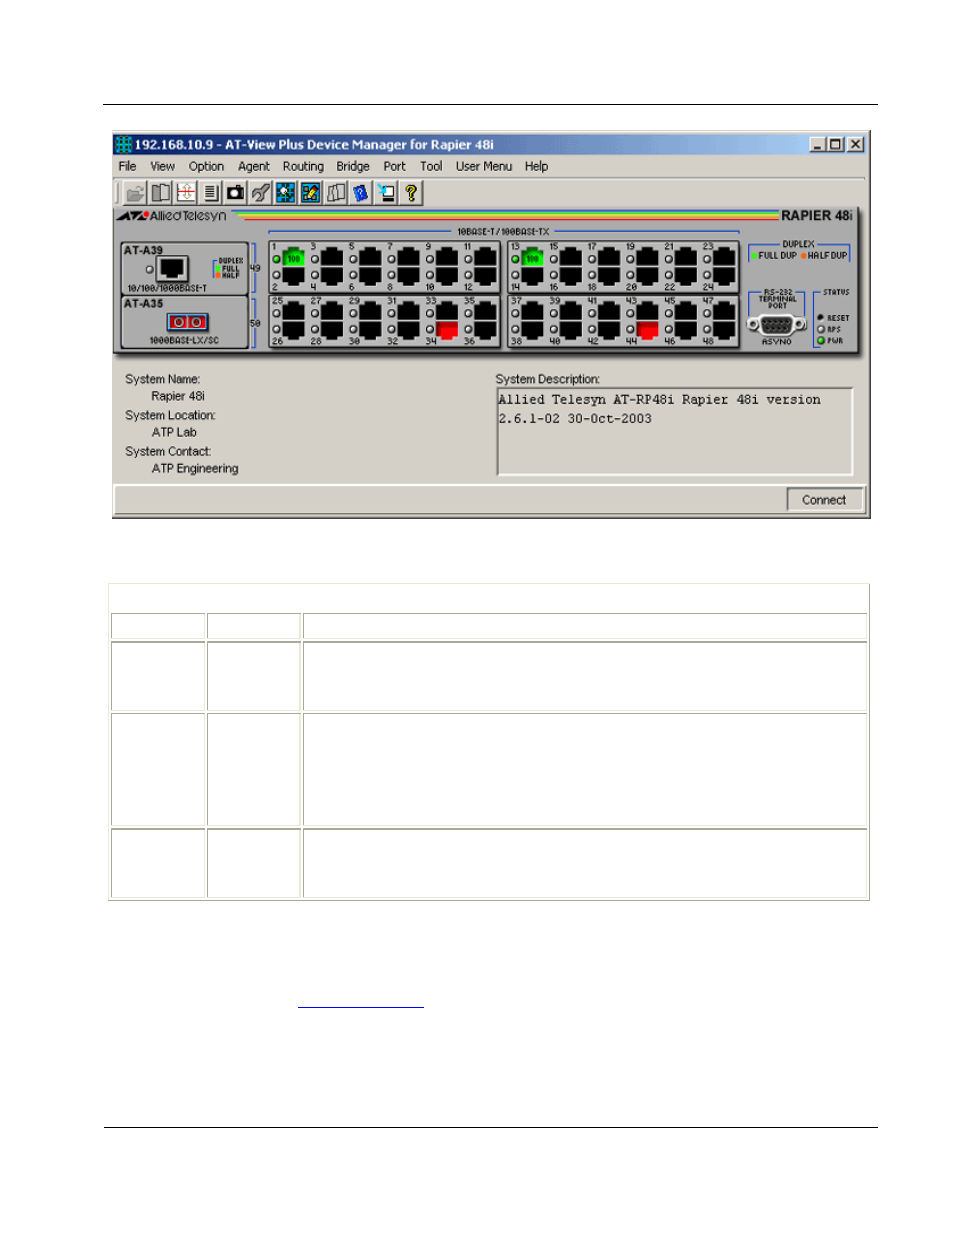This screenshot has width=954, height=1235.
Task: Select green active port 1
Action: 293,258
